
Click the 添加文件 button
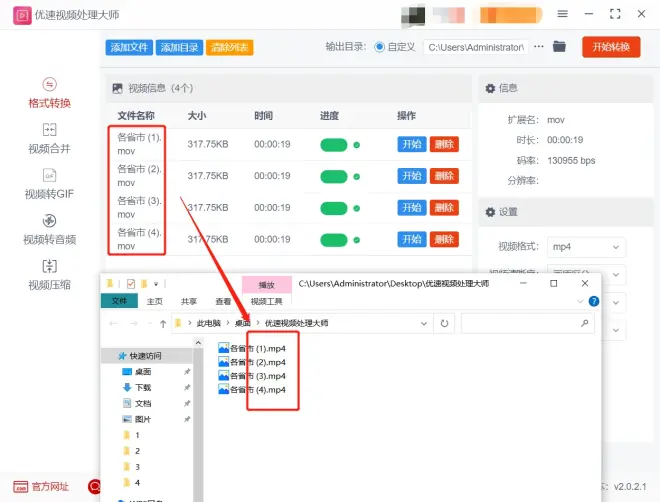tap(129, 47)
